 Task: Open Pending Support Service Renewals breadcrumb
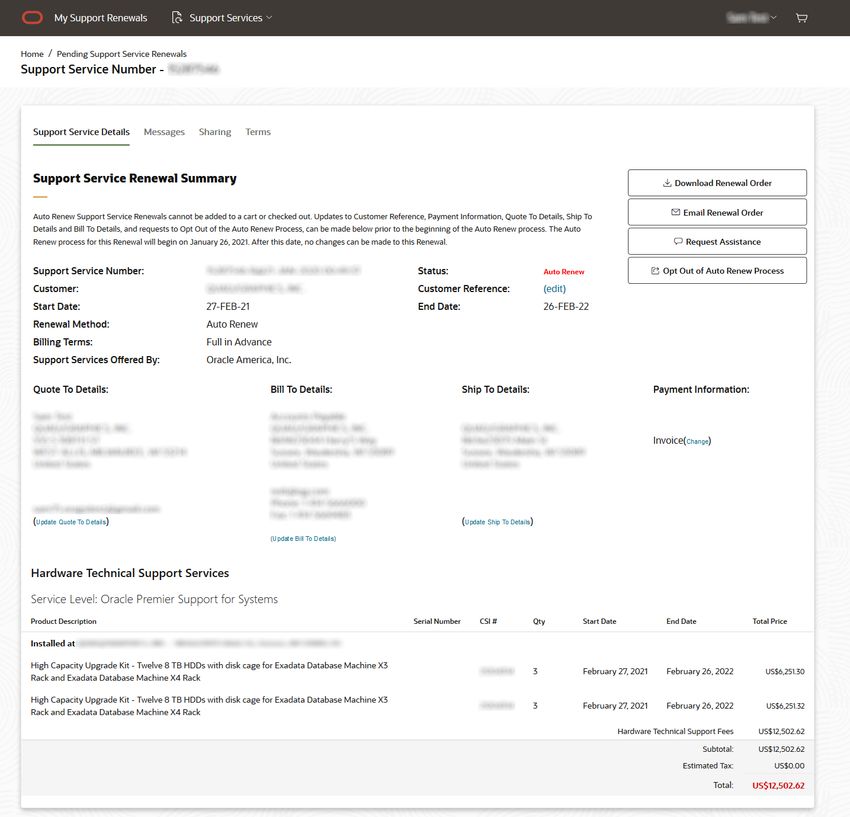[121, 54]
